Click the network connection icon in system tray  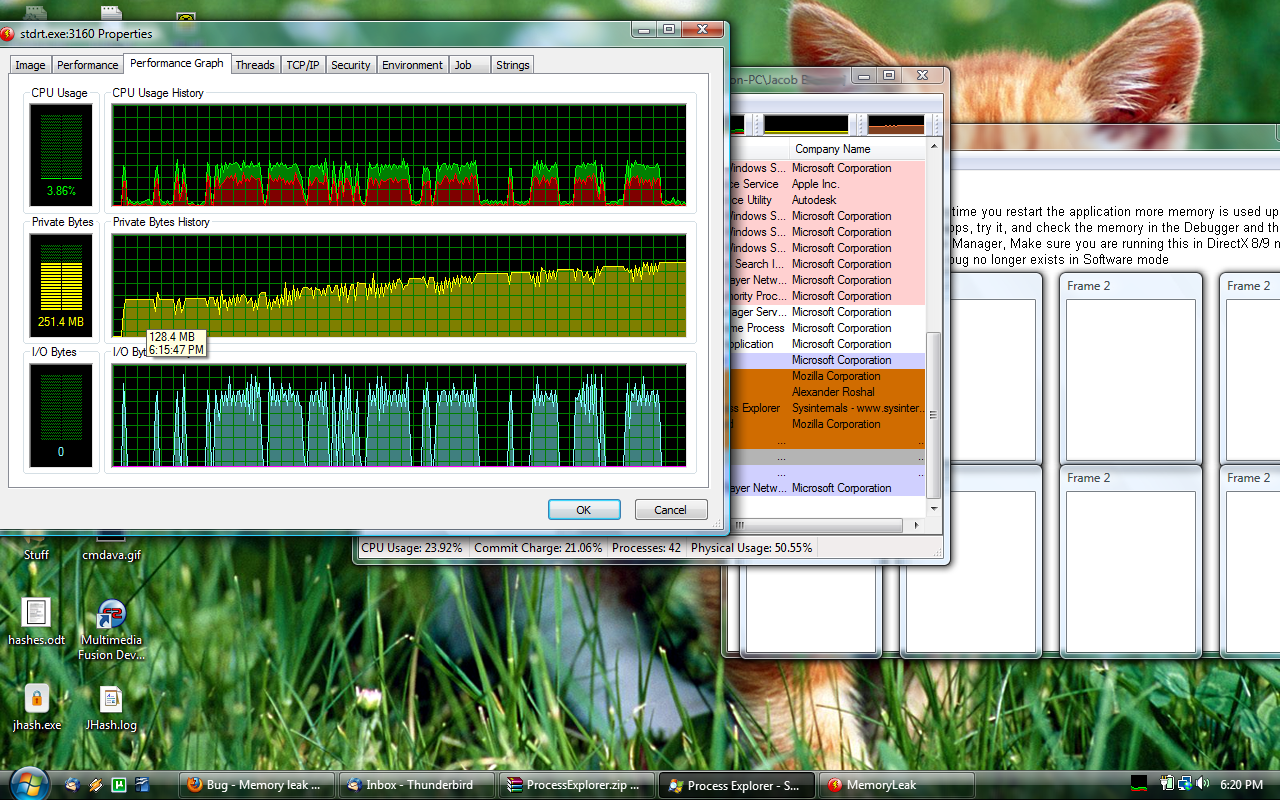coord(1184,784)
